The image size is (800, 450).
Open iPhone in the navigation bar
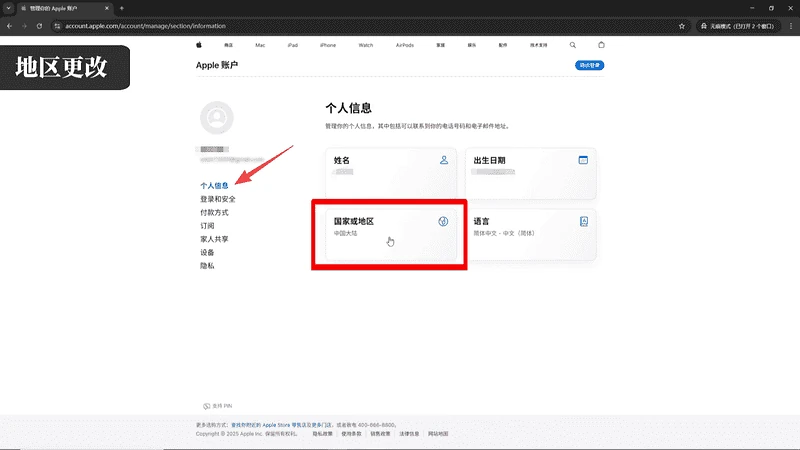coord(328,45)
